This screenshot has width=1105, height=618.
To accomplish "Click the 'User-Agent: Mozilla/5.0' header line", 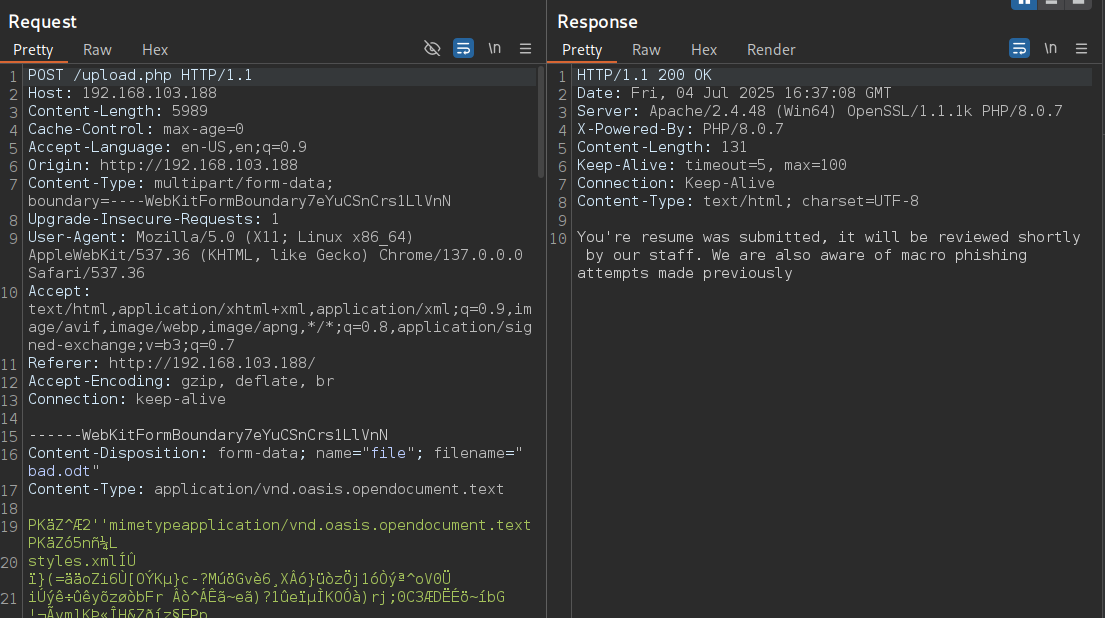I will (x=221, y=237).
